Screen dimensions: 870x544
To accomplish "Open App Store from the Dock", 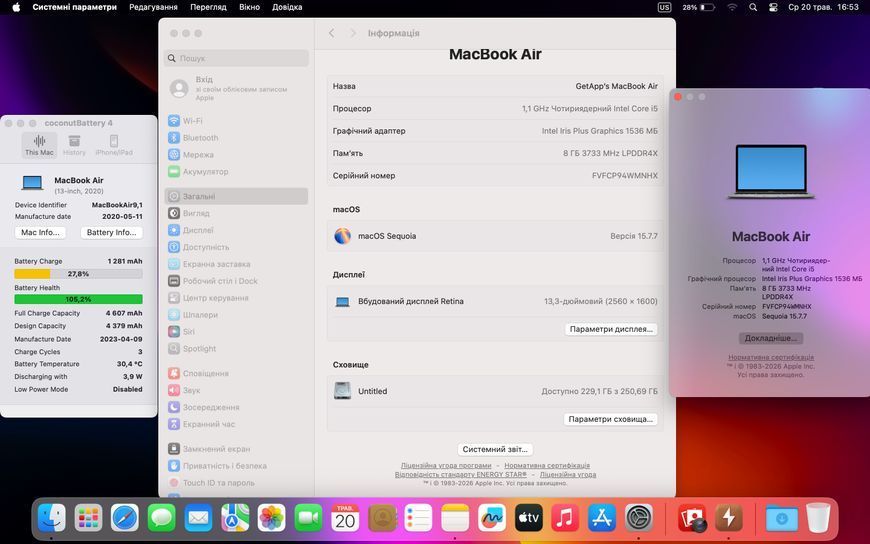I will (x=602, y=517).
